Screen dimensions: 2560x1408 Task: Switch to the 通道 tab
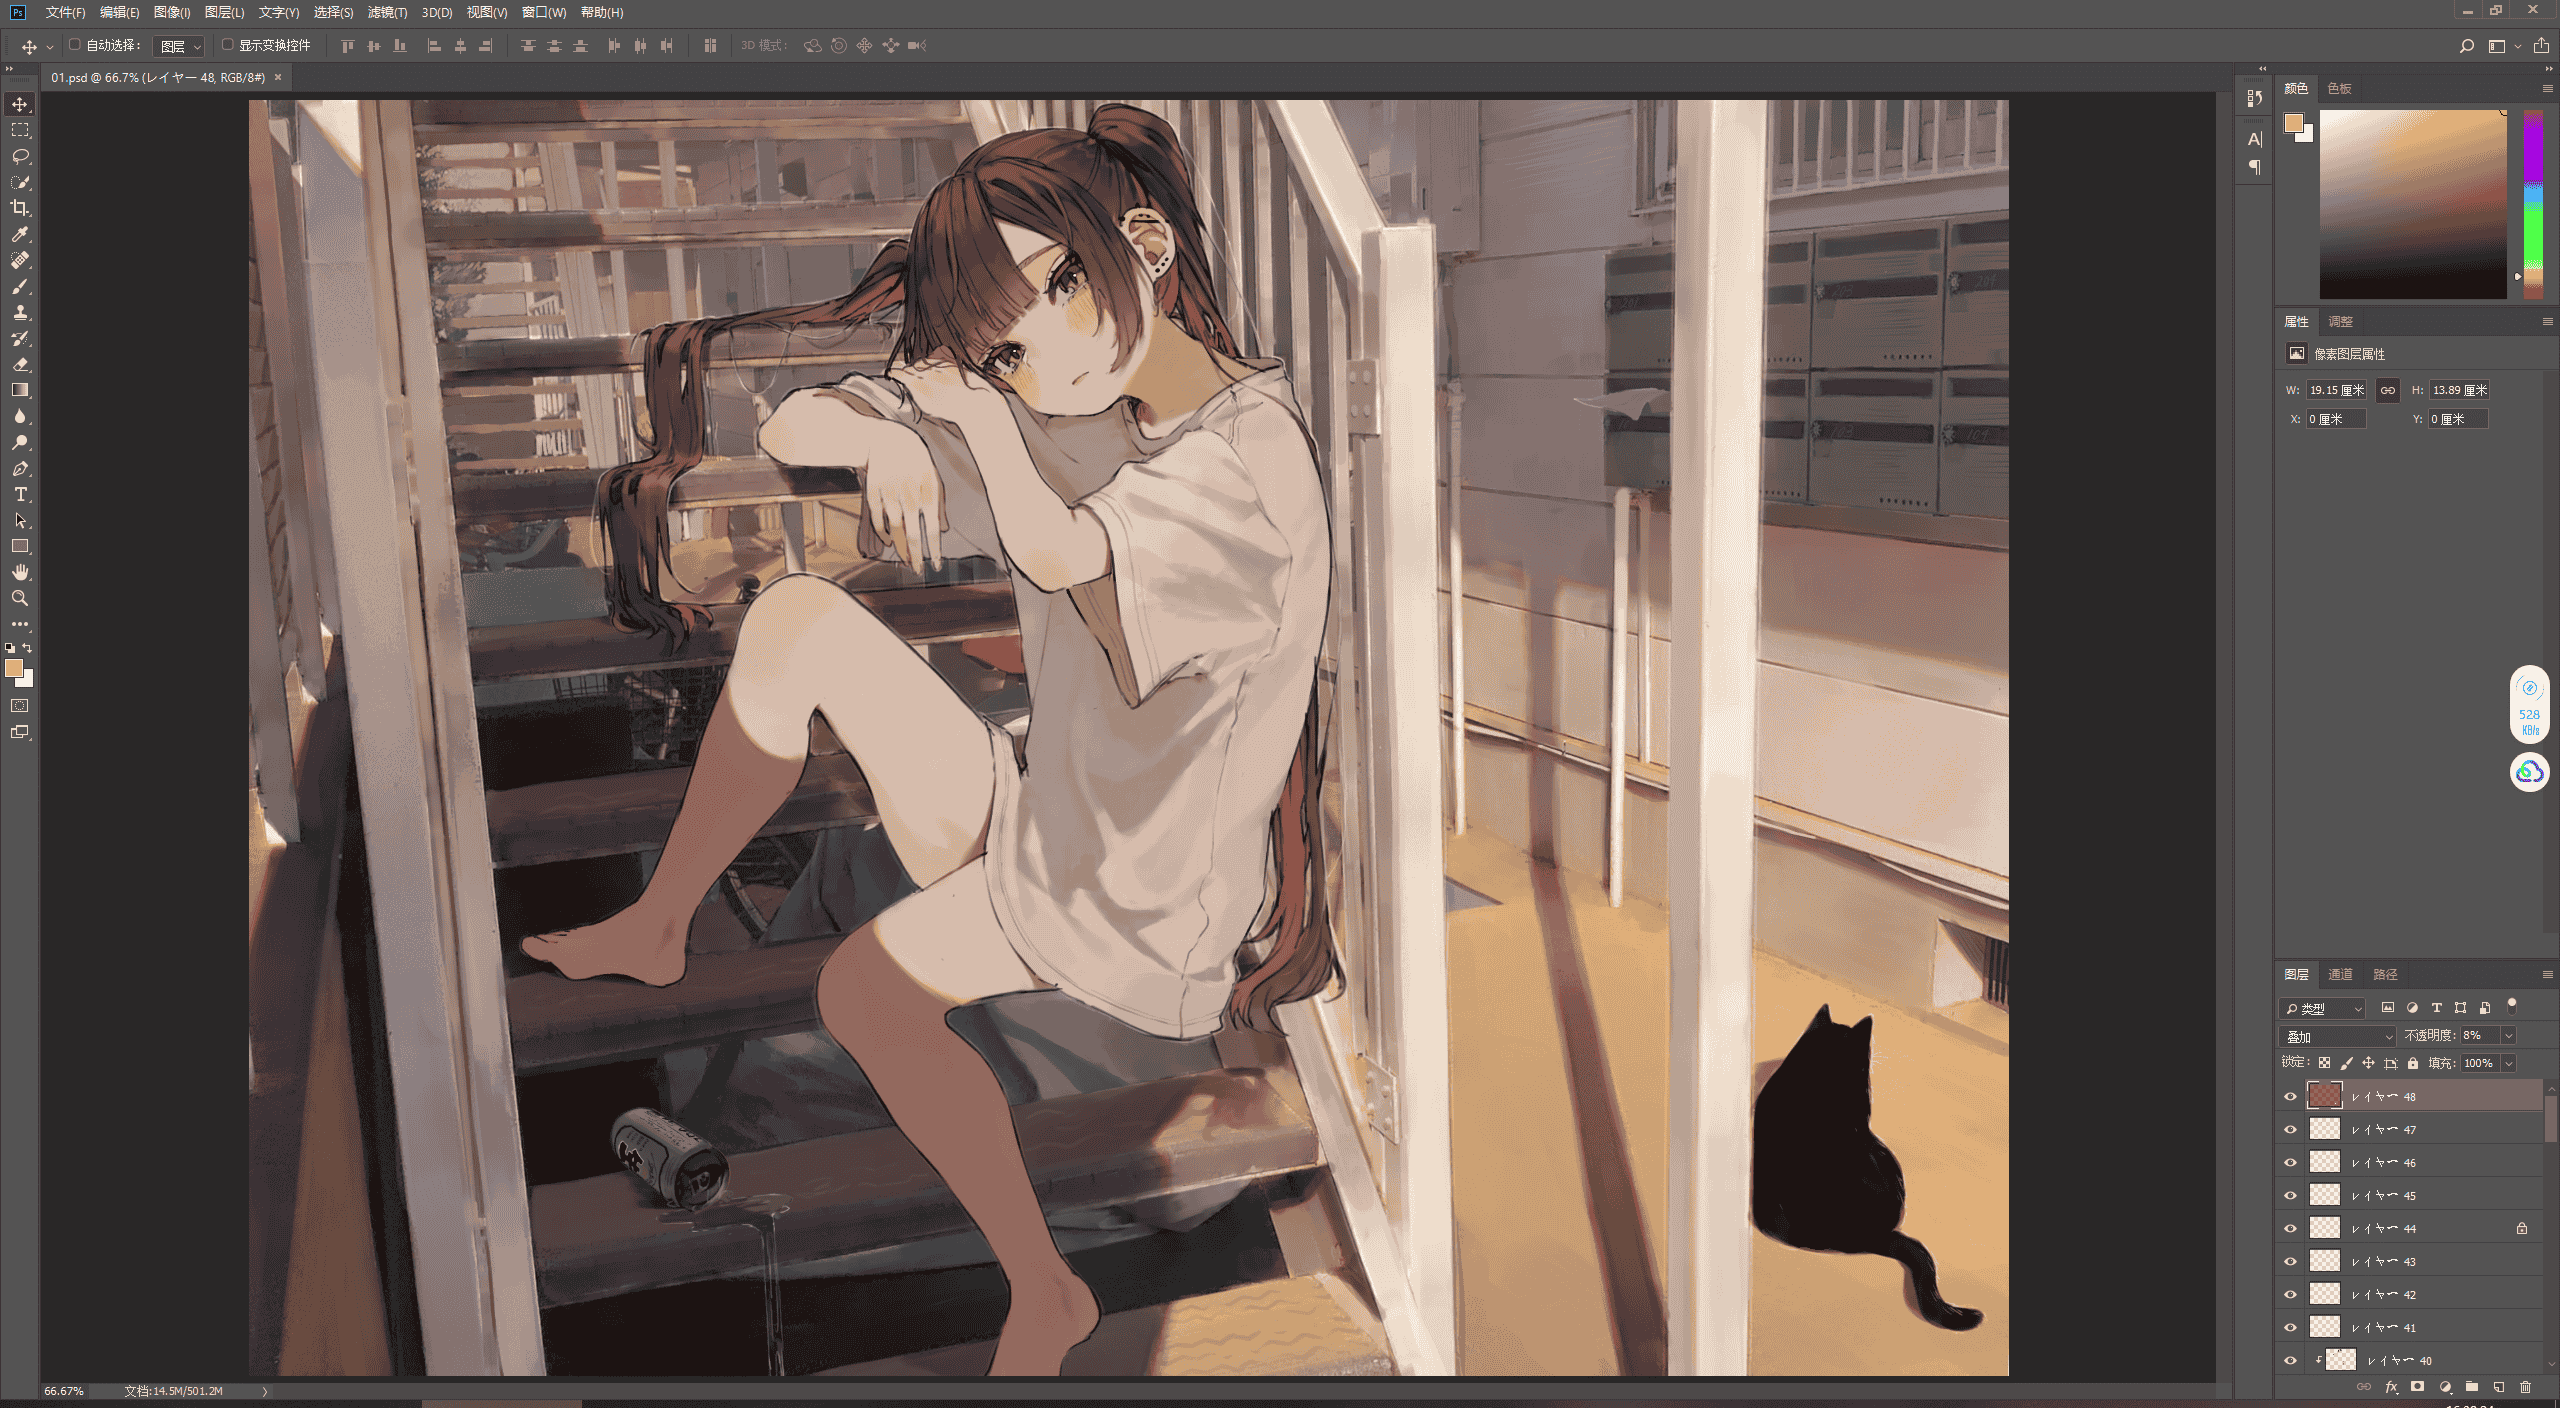pyautogui.click(x=2340, y=974)
